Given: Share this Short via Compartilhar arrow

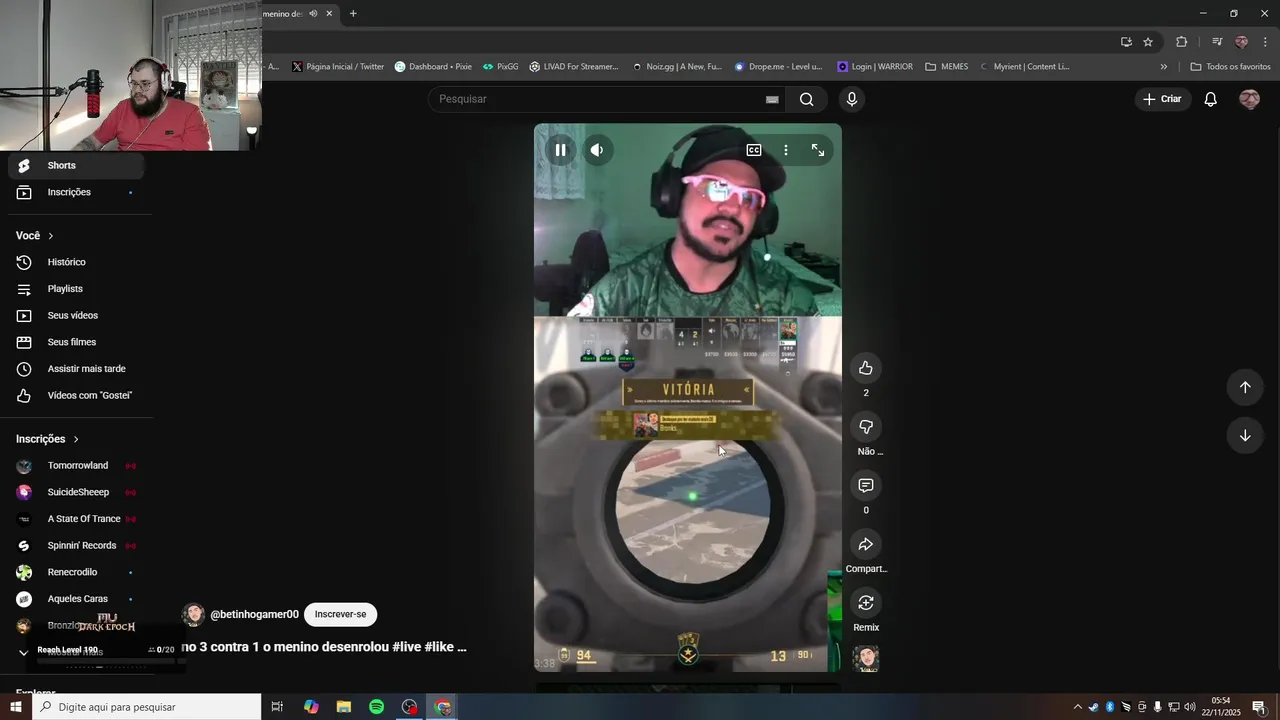Looking at the screenshot, I should point(866,544).
